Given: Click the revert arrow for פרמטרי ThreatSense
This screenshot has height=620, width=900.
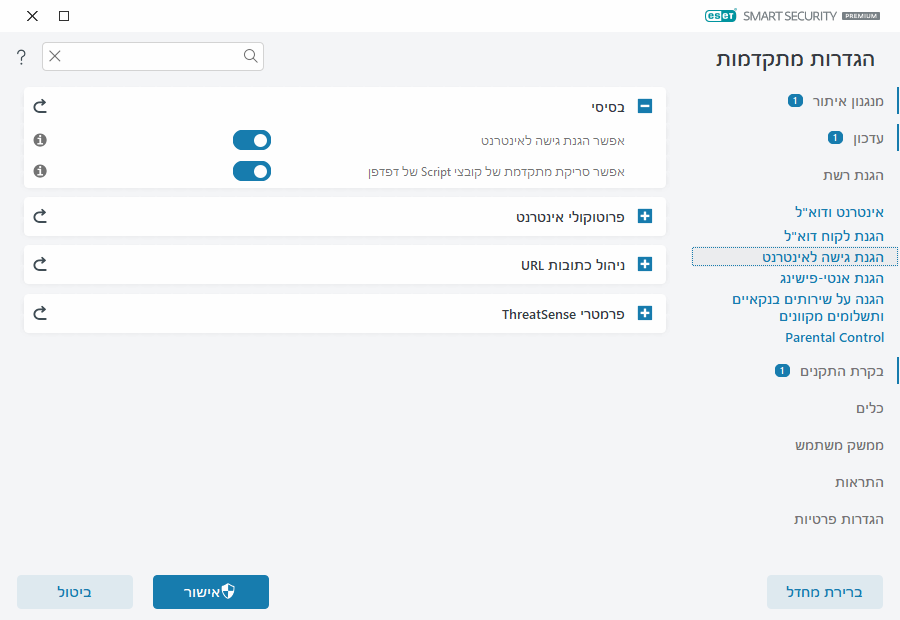Looking at the screenshot, I should [40, 313].
